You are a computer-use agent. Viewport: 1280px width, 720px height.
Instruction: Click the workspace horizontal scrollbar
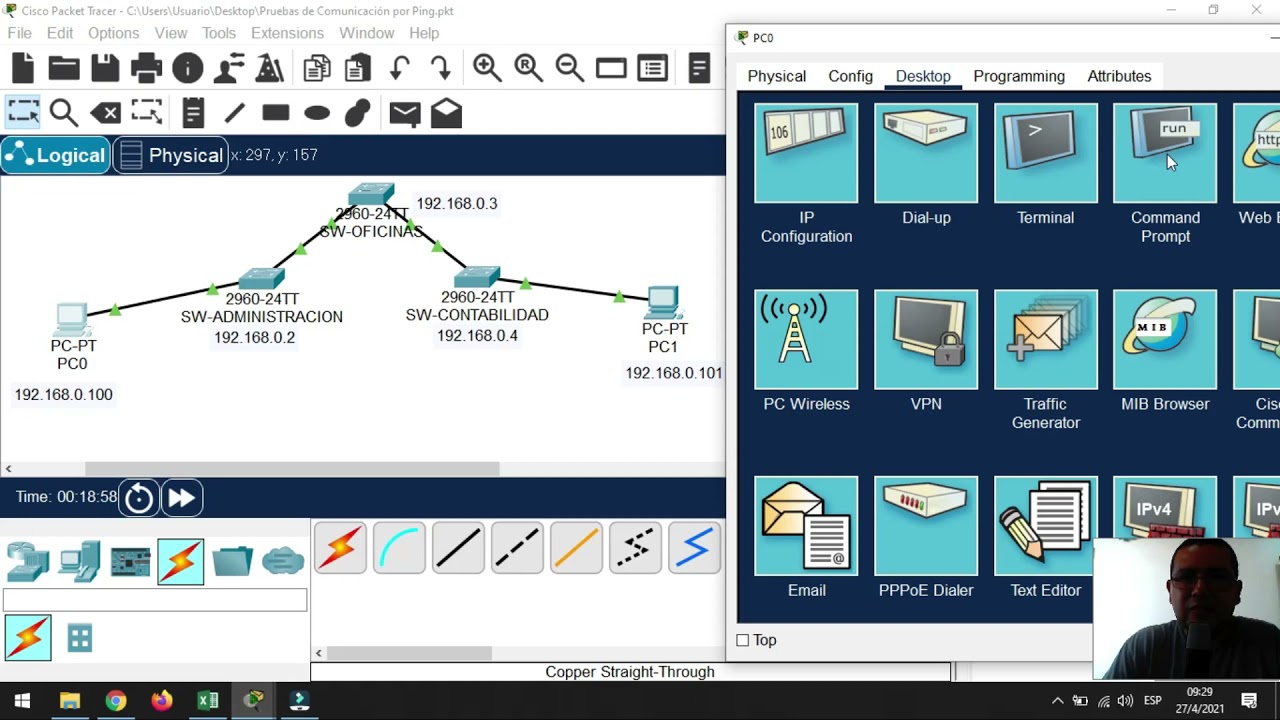tap(292, 468)
